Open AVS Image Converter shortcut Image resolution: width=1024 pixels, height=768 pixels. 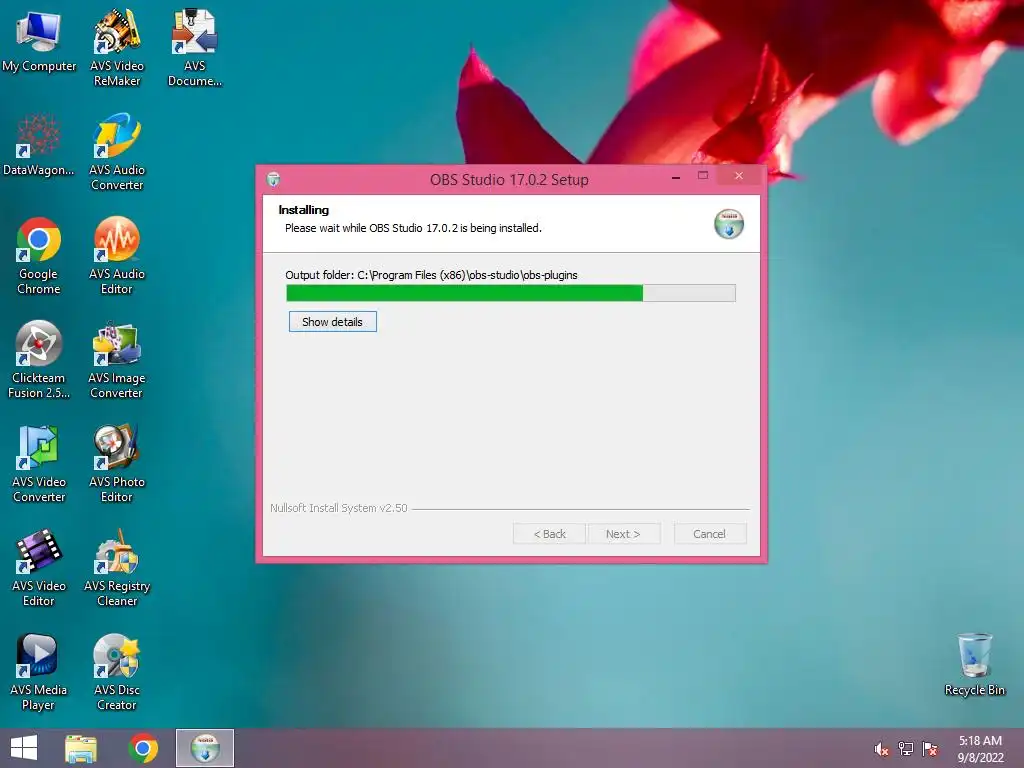pos(117,359)
